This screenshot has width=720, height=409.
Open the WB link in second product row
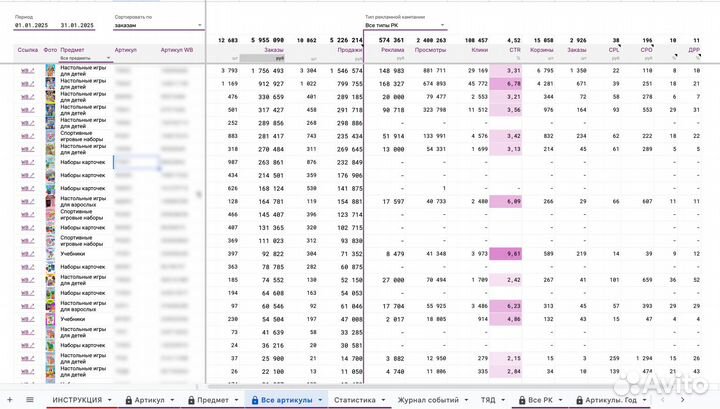coord(28,84)
